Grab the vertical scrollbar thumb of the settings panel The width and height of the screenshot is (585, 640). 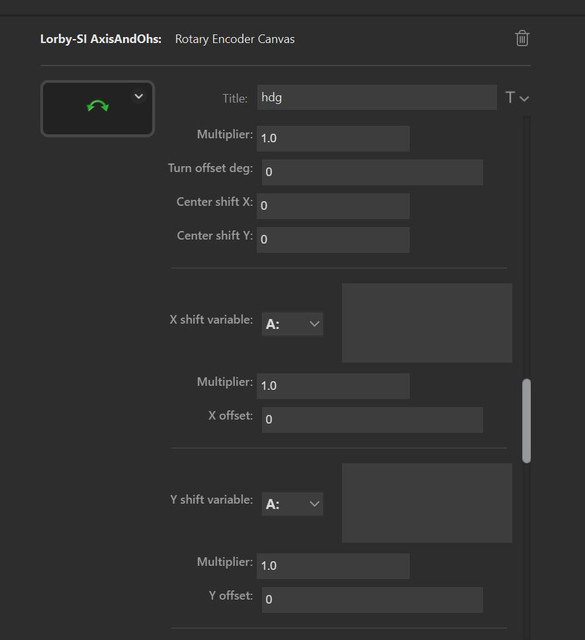click(x=527, y=421)
